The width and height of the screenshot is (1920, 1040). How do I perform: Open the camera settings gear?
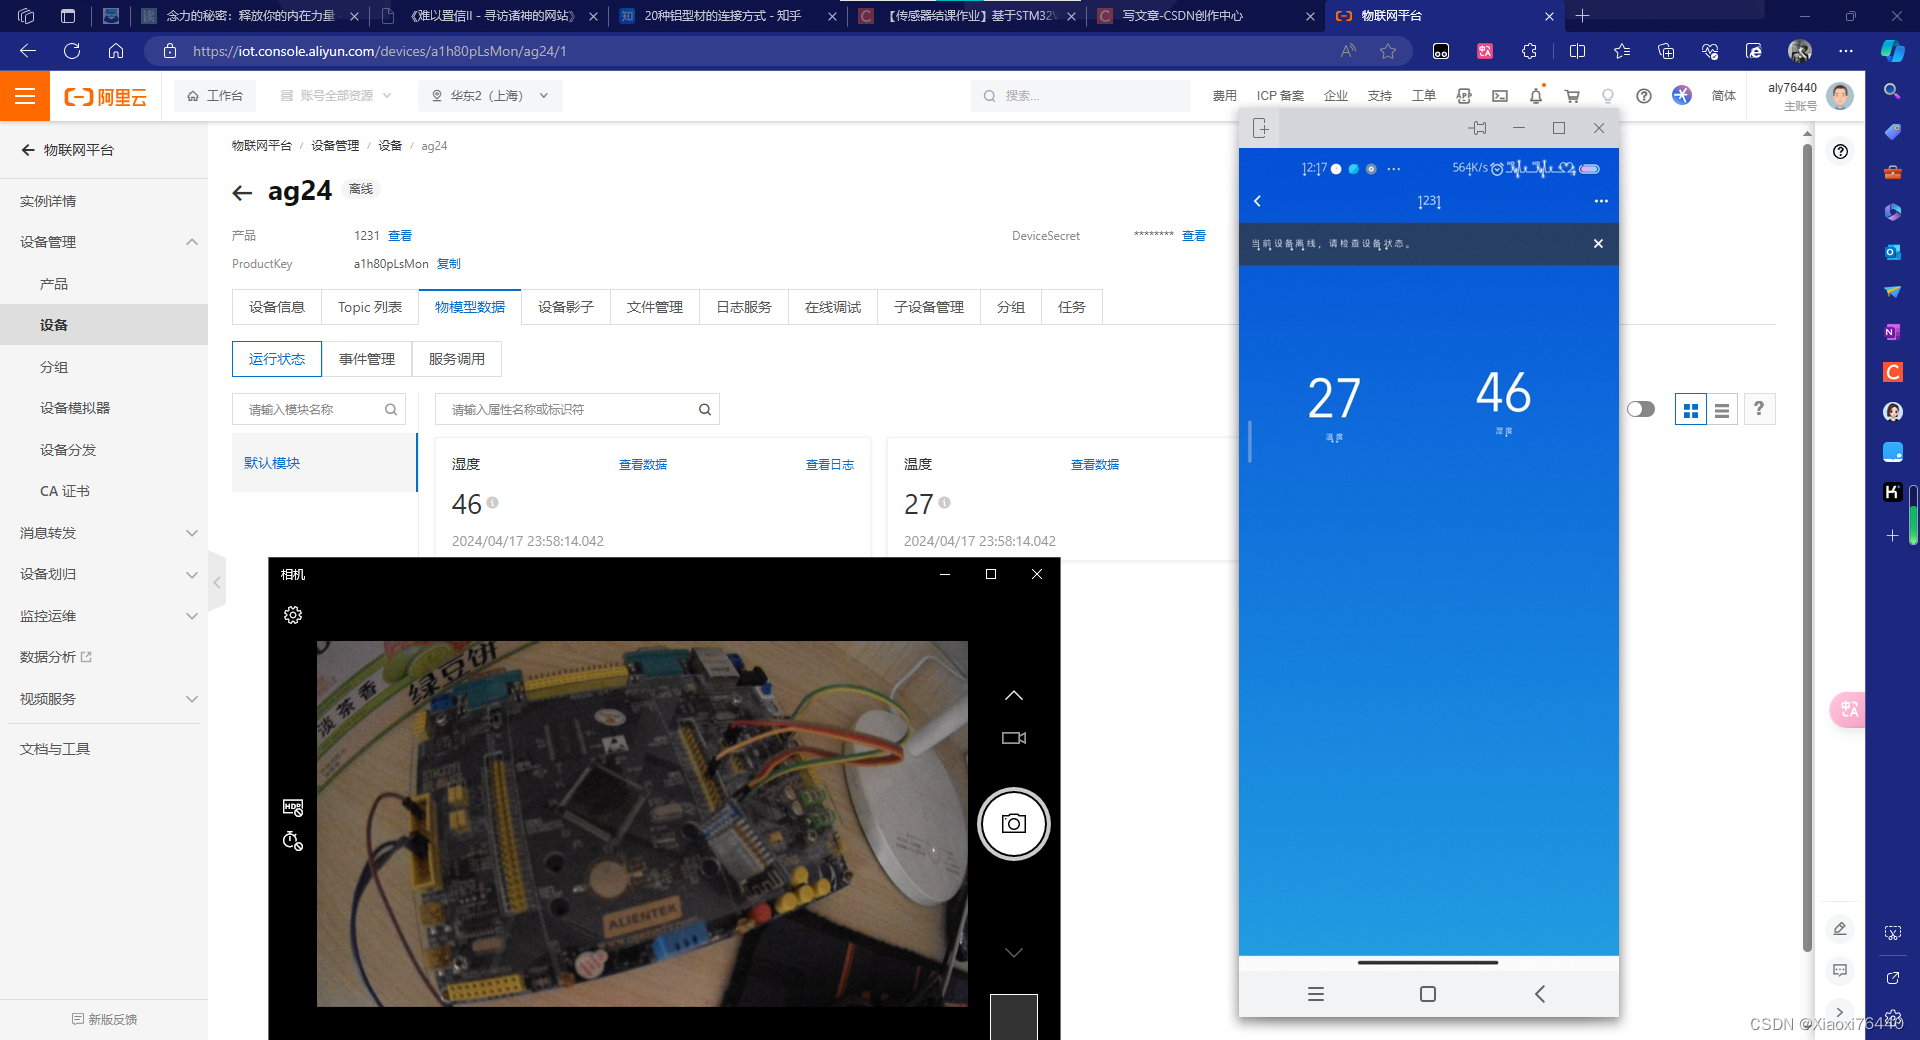click(x=293, y=614)
